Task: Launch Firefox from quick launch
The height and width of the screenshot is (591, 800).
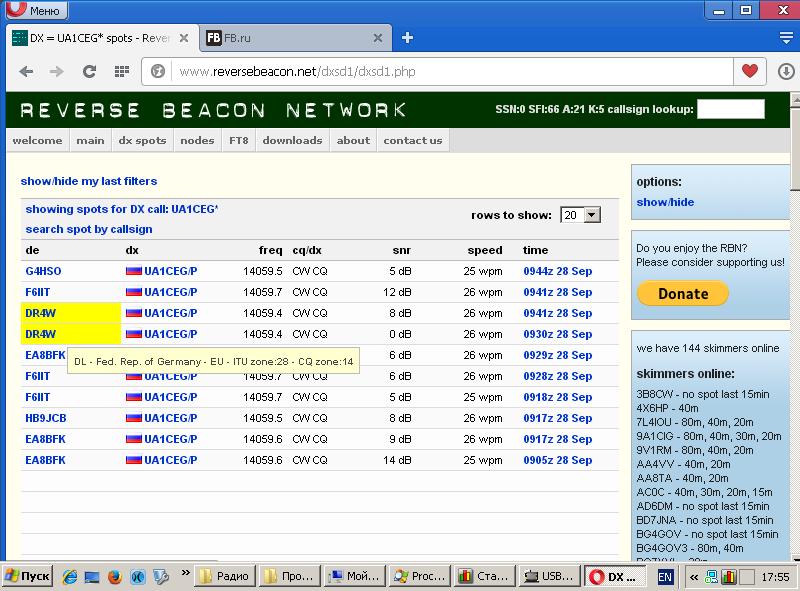Action: coord(115,577)
